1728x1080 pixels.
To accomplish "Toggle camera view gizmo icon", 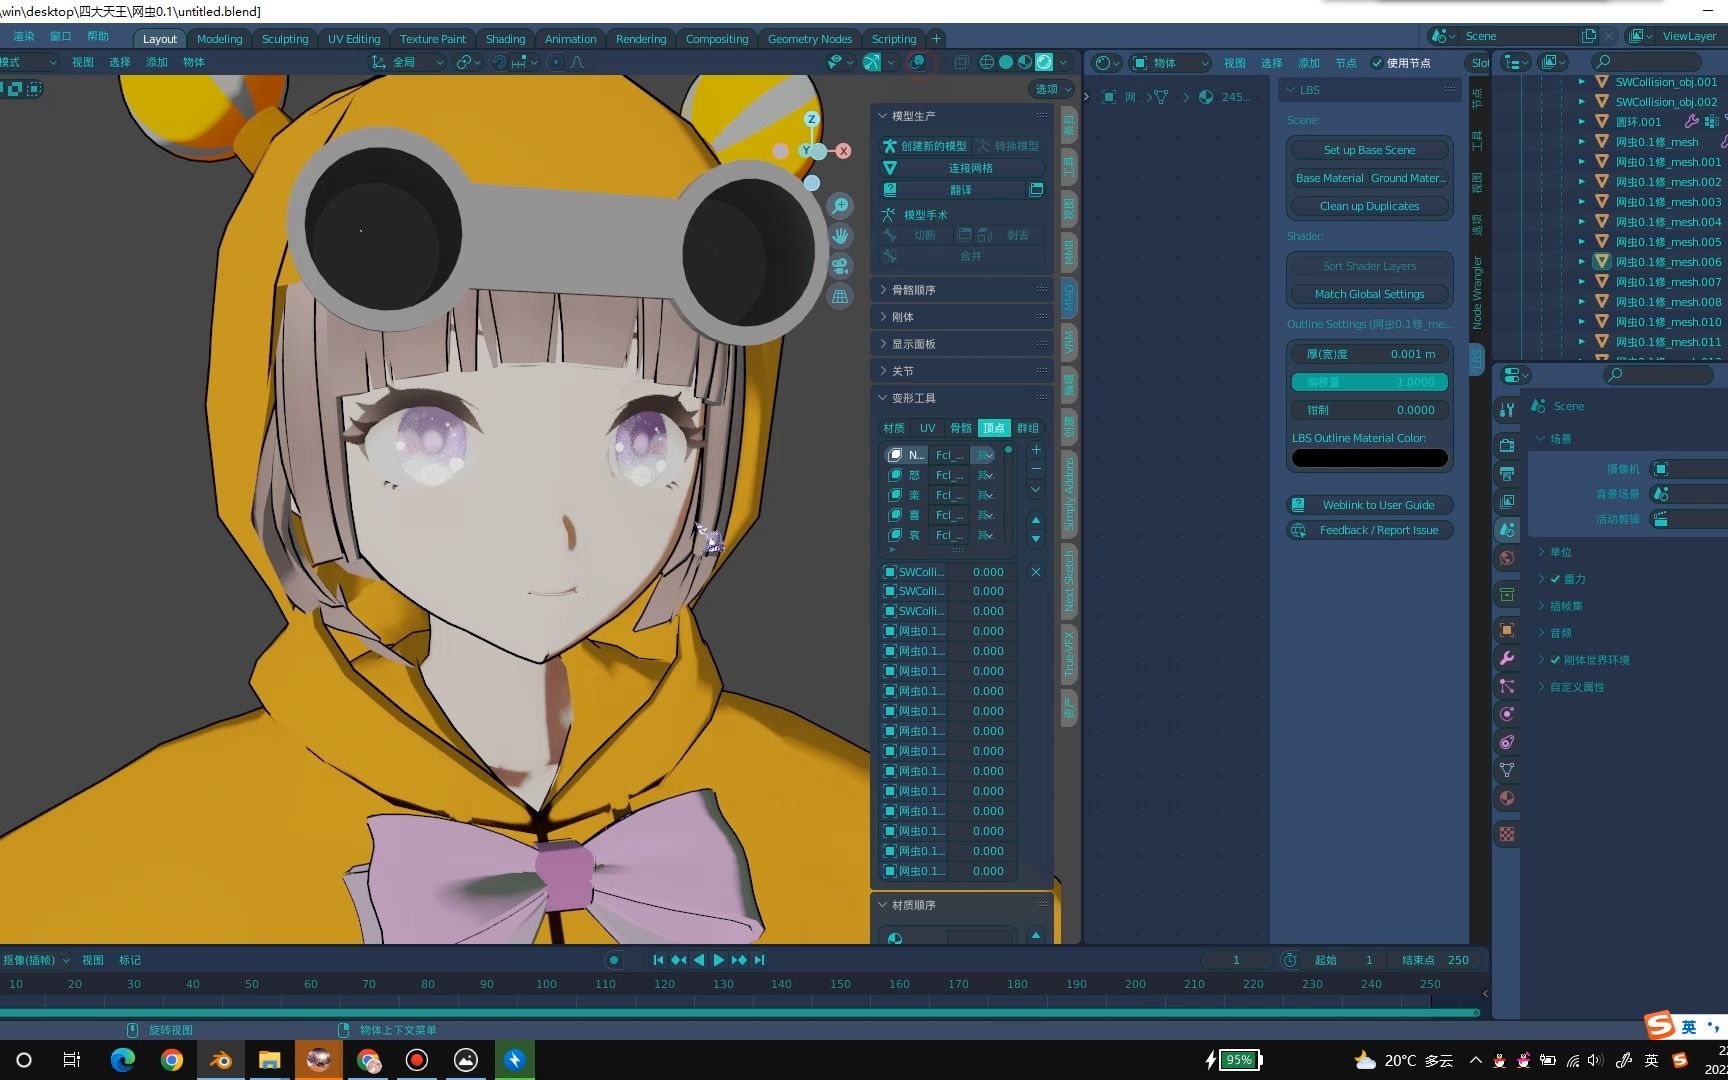I will tap(840, 266).
